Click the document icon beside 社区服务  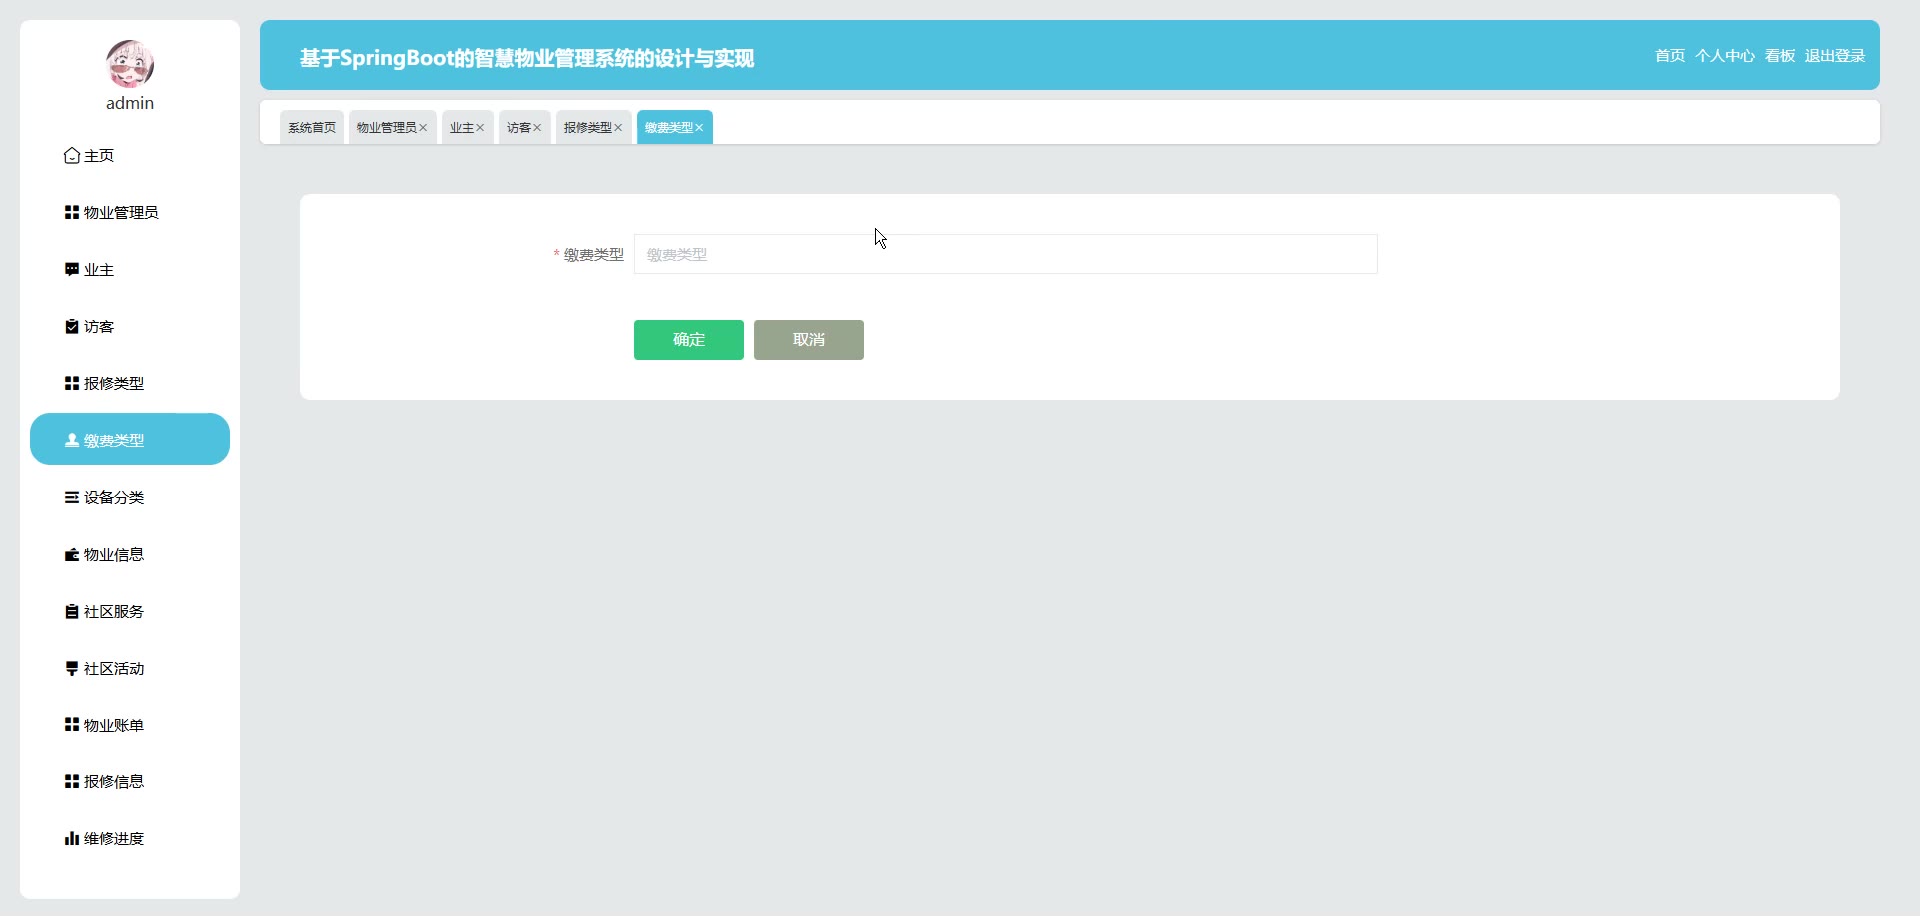[72, 612]
